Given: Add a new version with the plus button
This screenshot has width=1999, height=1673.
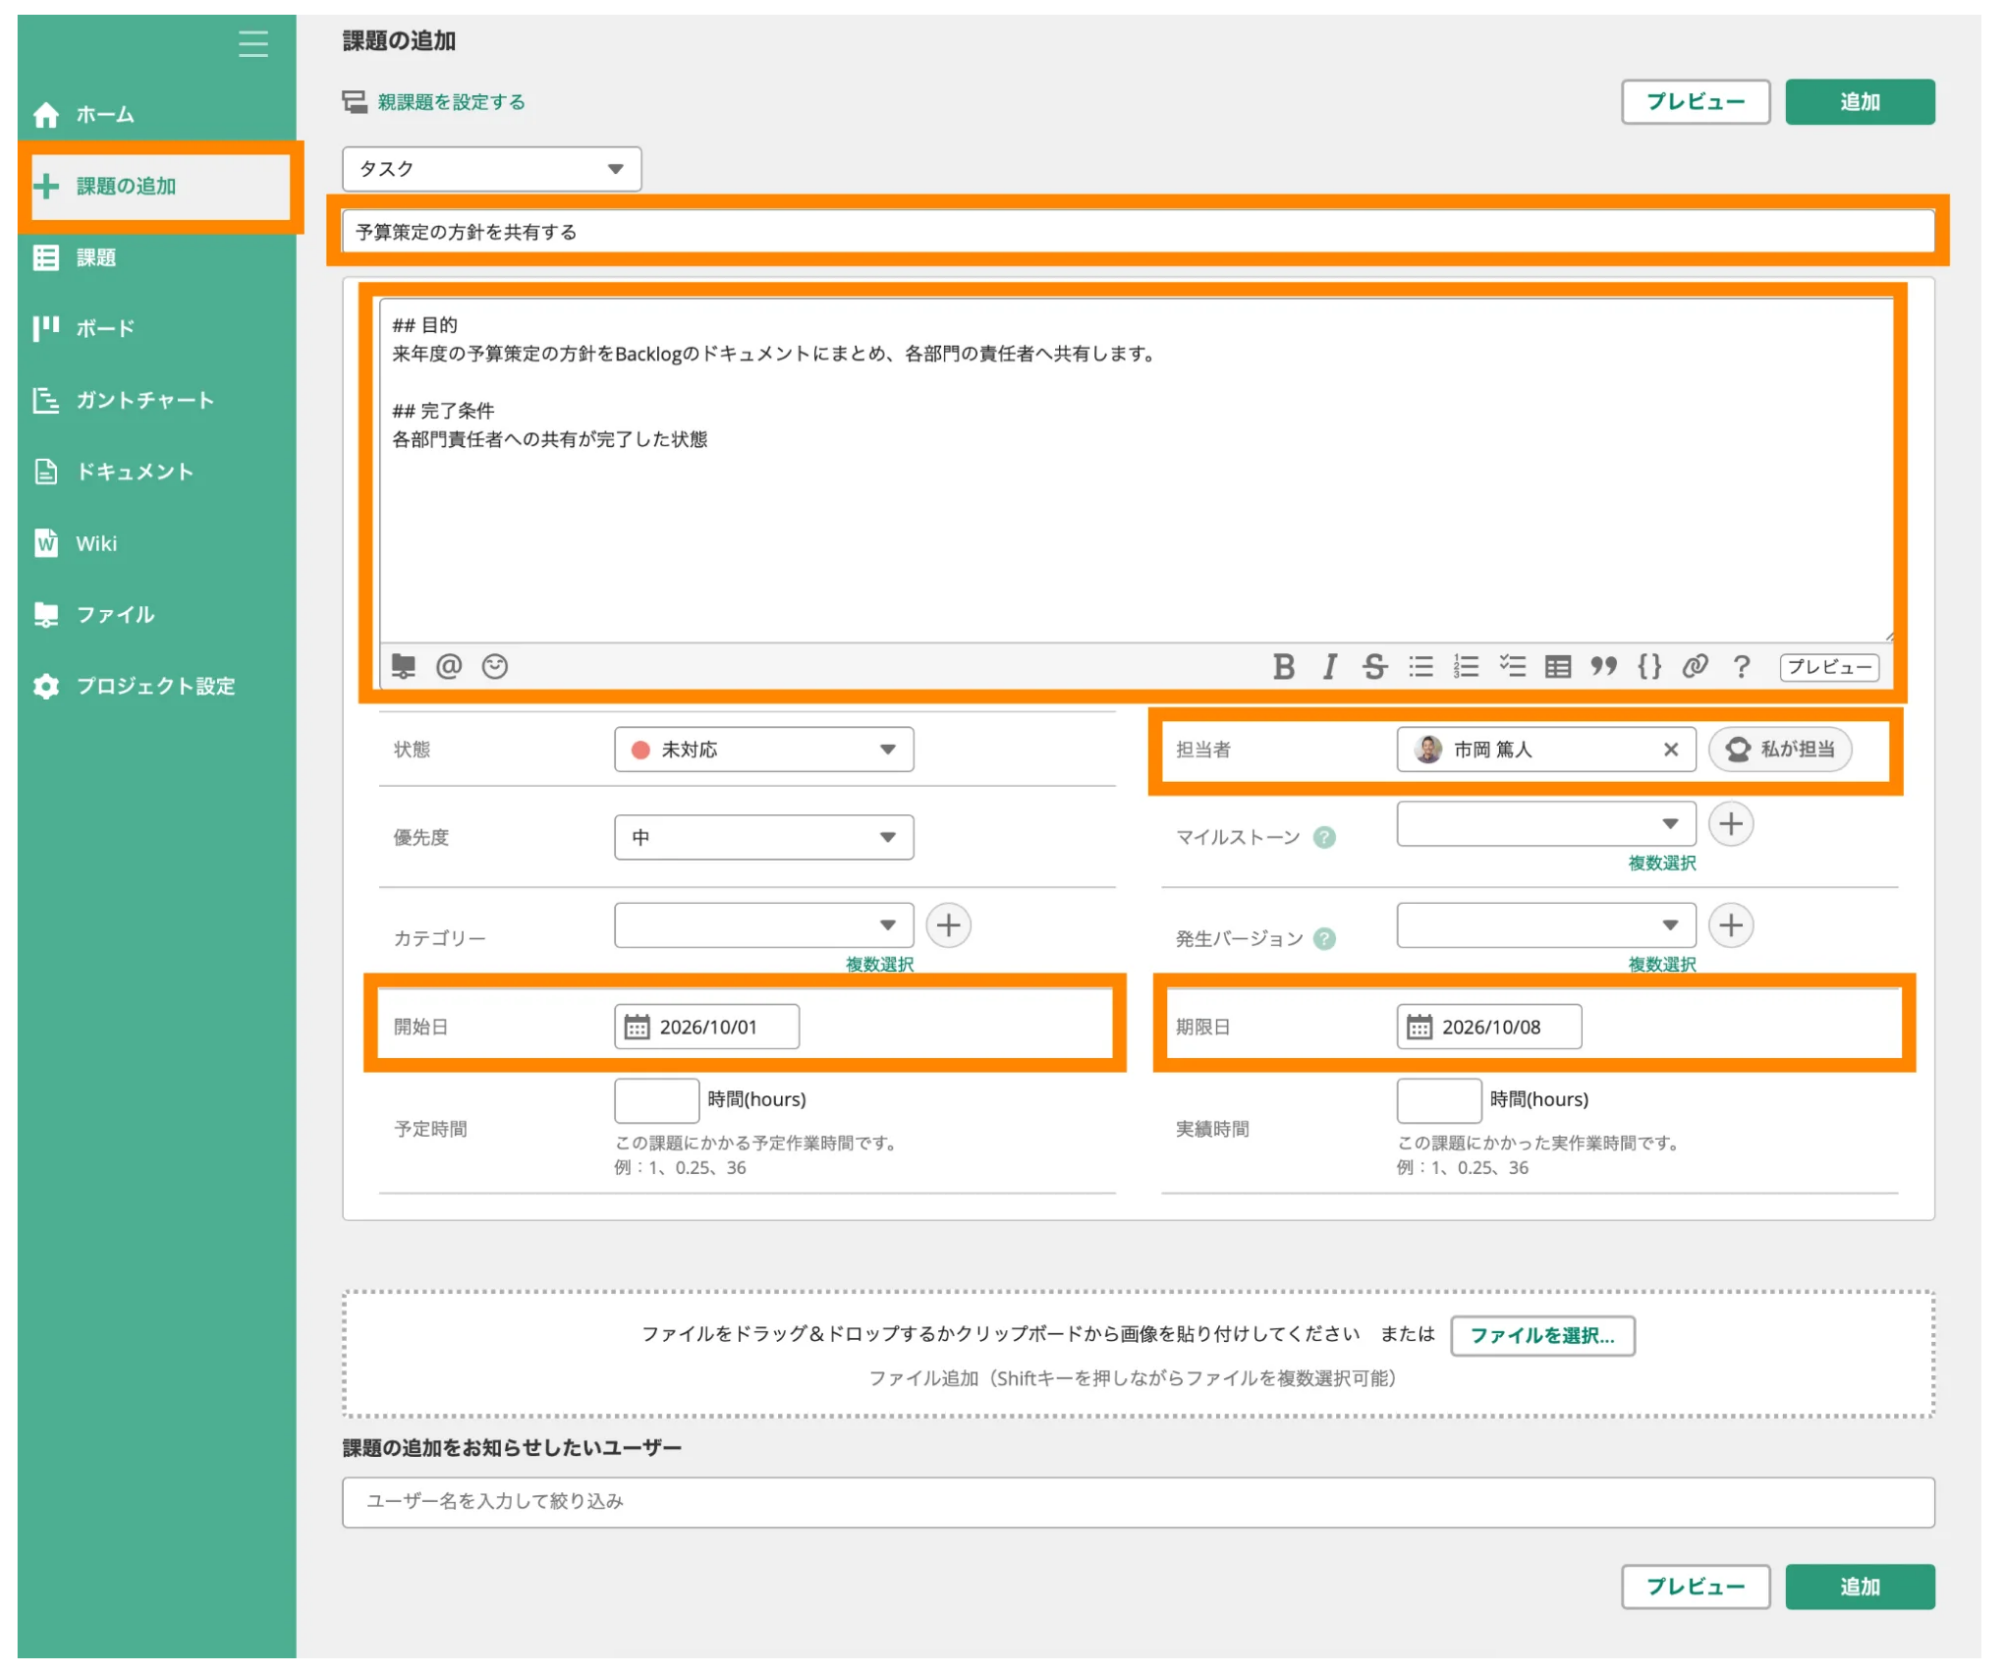Looking at the screenshot, I should [1732, 925].
